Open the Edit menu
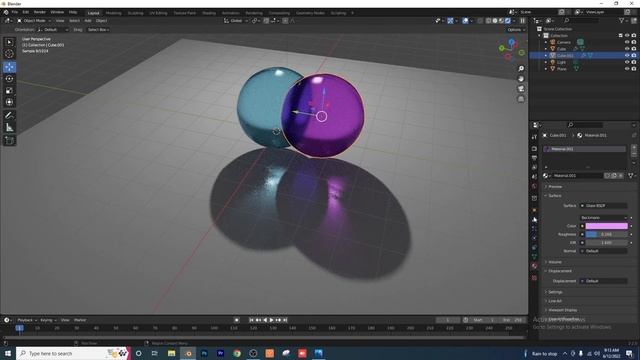The width and height of the screenshot is (640, 360). coord(26,12)
